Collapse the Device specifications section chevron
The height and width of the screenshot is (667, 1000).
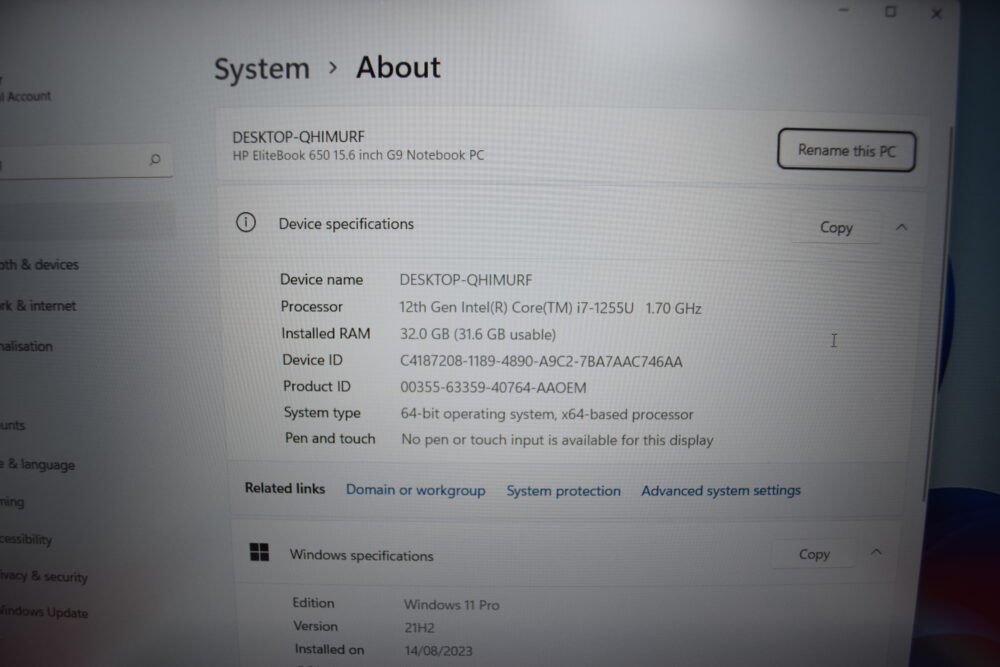[x=901, y=227]
